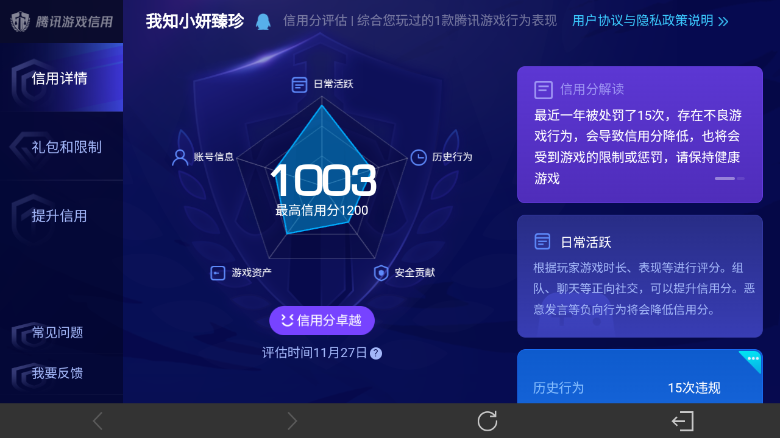Image resolution: width=780 pixels, height=439 pixels.
Task: Select the 游戏资产 wallet icon
Action: [x=217, y=273]
